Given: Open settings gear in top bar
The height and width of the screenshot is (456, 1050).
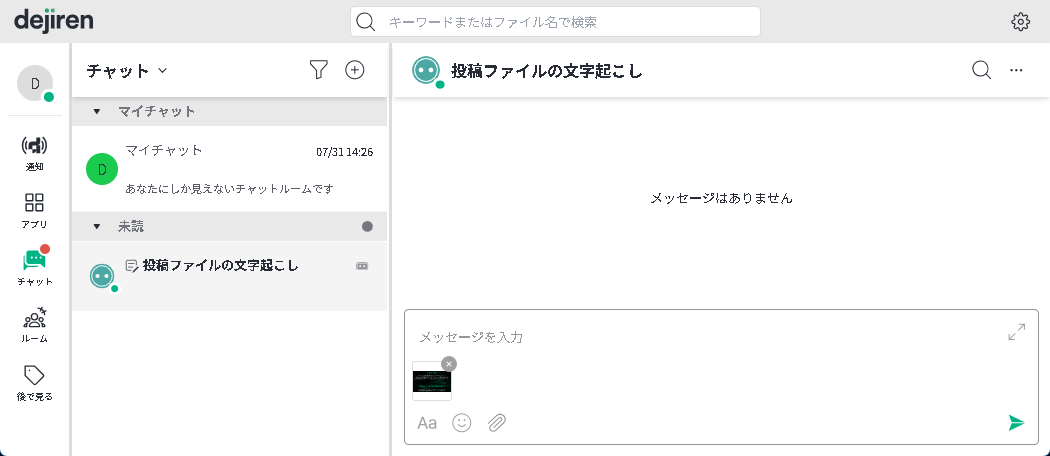Looking at the screenshot, I should tap(1020, 22).
